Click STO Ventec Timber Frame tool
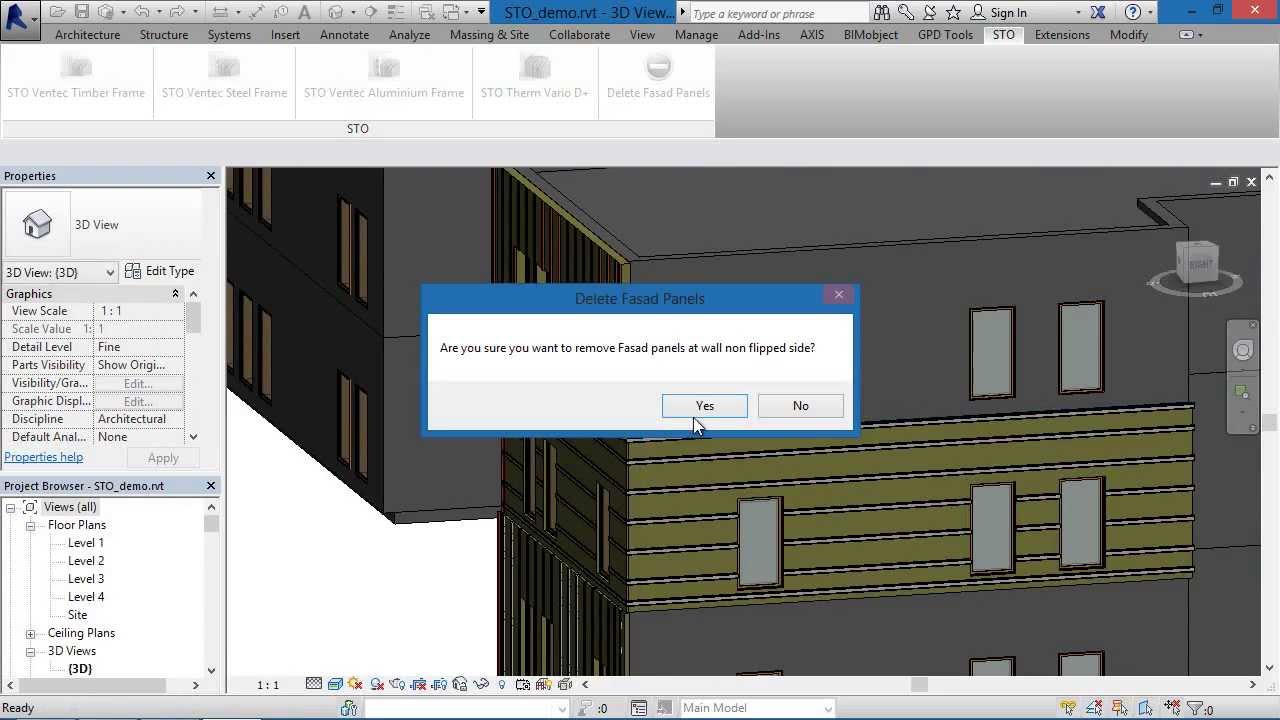This screenshot has height=720, width=1280. [76, 78]
